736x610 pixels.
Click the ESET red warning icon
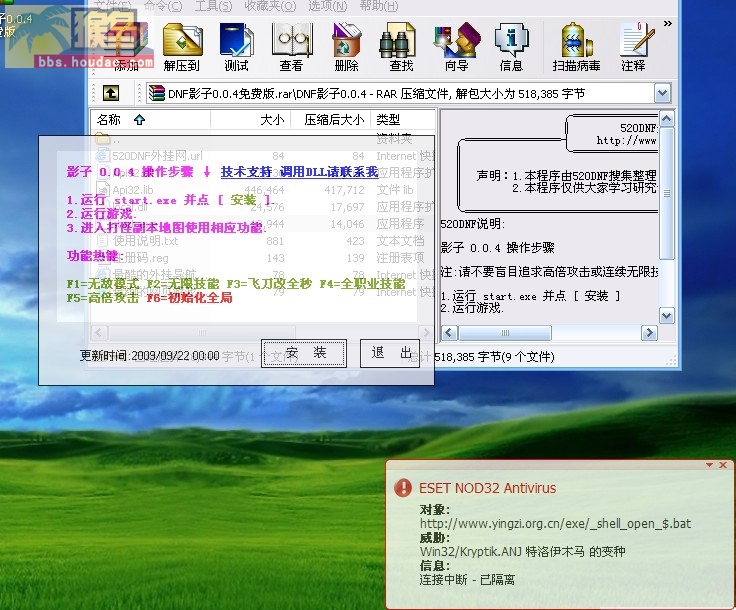(403, 488)
